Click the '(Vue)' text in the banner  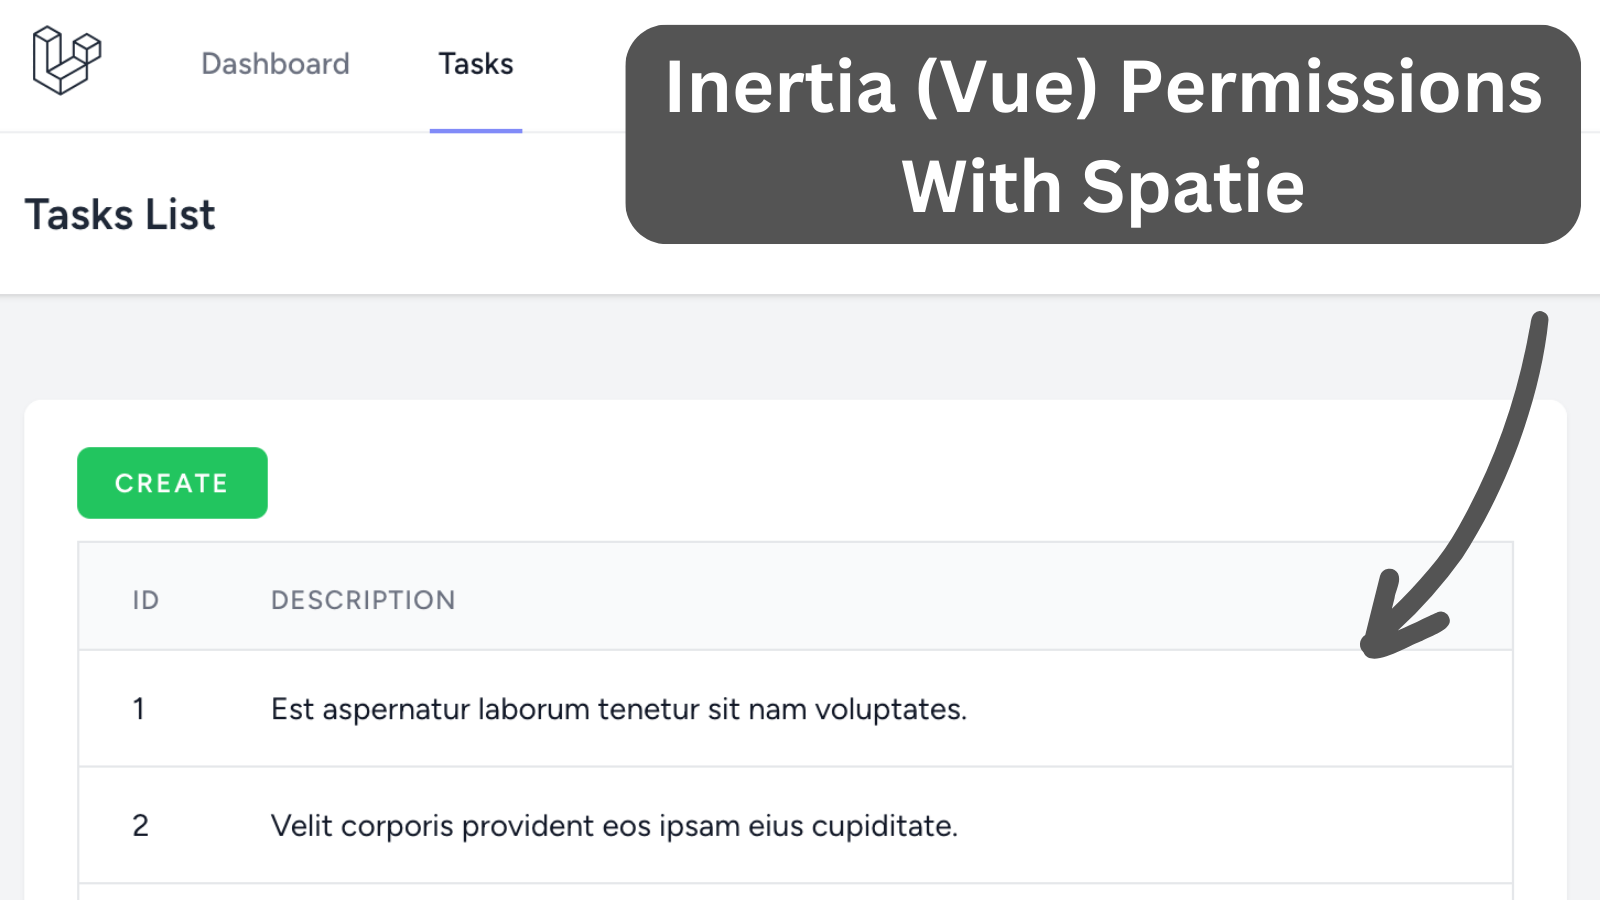[x=1007, y=88]
